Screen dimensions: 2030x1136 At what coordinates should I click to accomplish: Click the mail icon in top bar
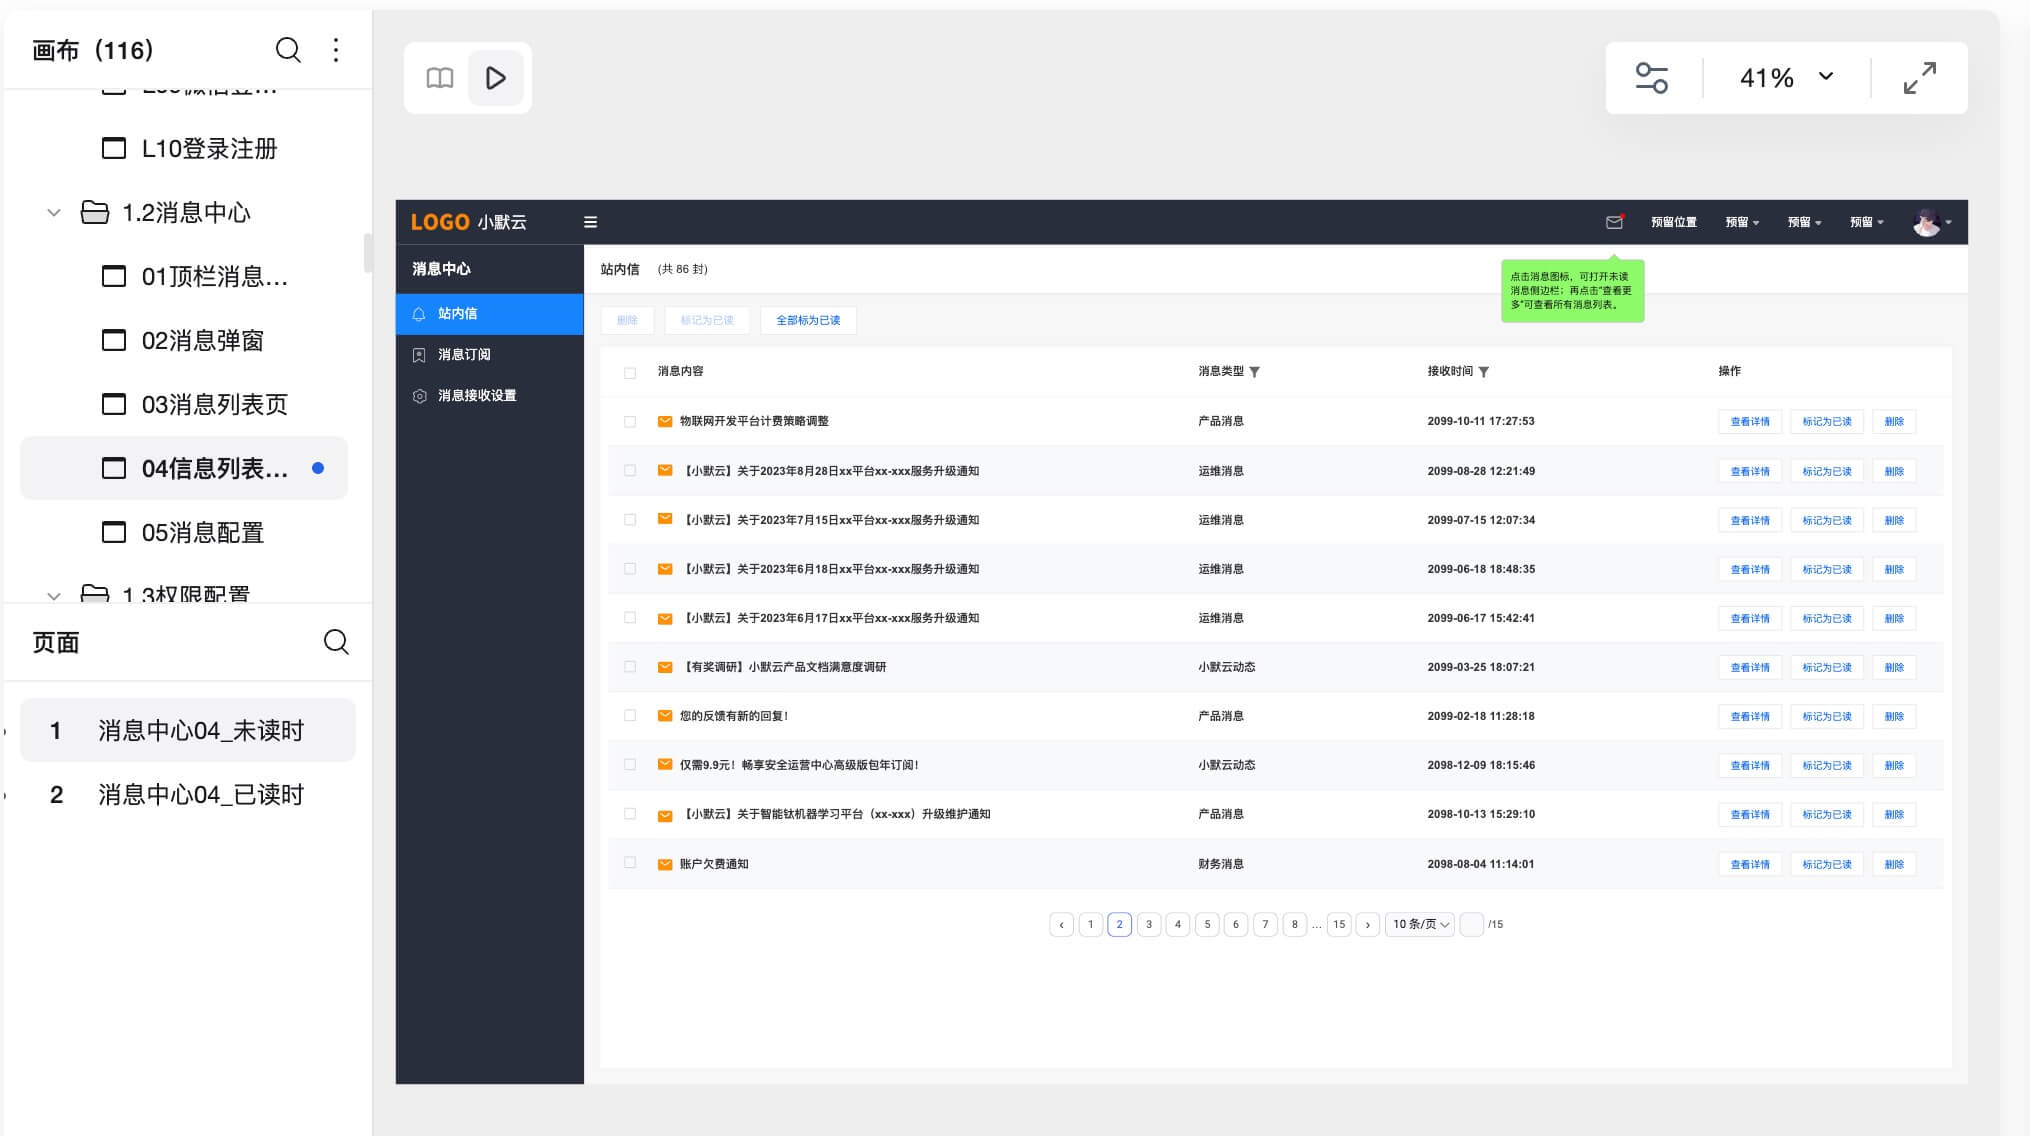coord(1613,222)
